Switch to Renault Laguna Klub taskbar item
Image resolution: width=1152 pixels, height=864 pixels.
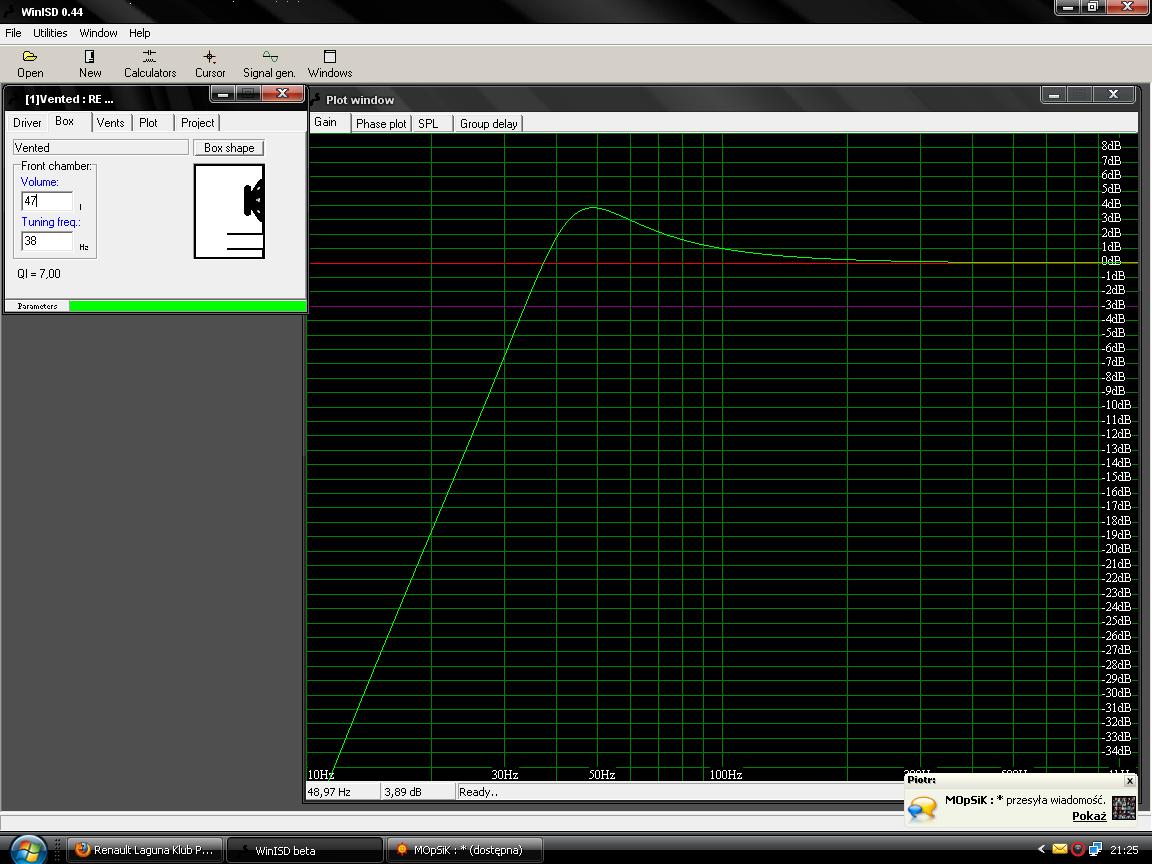click(x=144, y=850)
